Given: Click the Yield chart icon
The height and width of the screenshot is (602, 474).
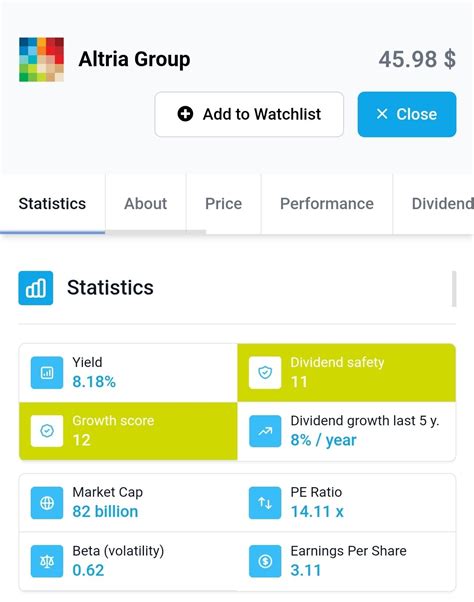Looking at the screenshot, I should (47, 372).
